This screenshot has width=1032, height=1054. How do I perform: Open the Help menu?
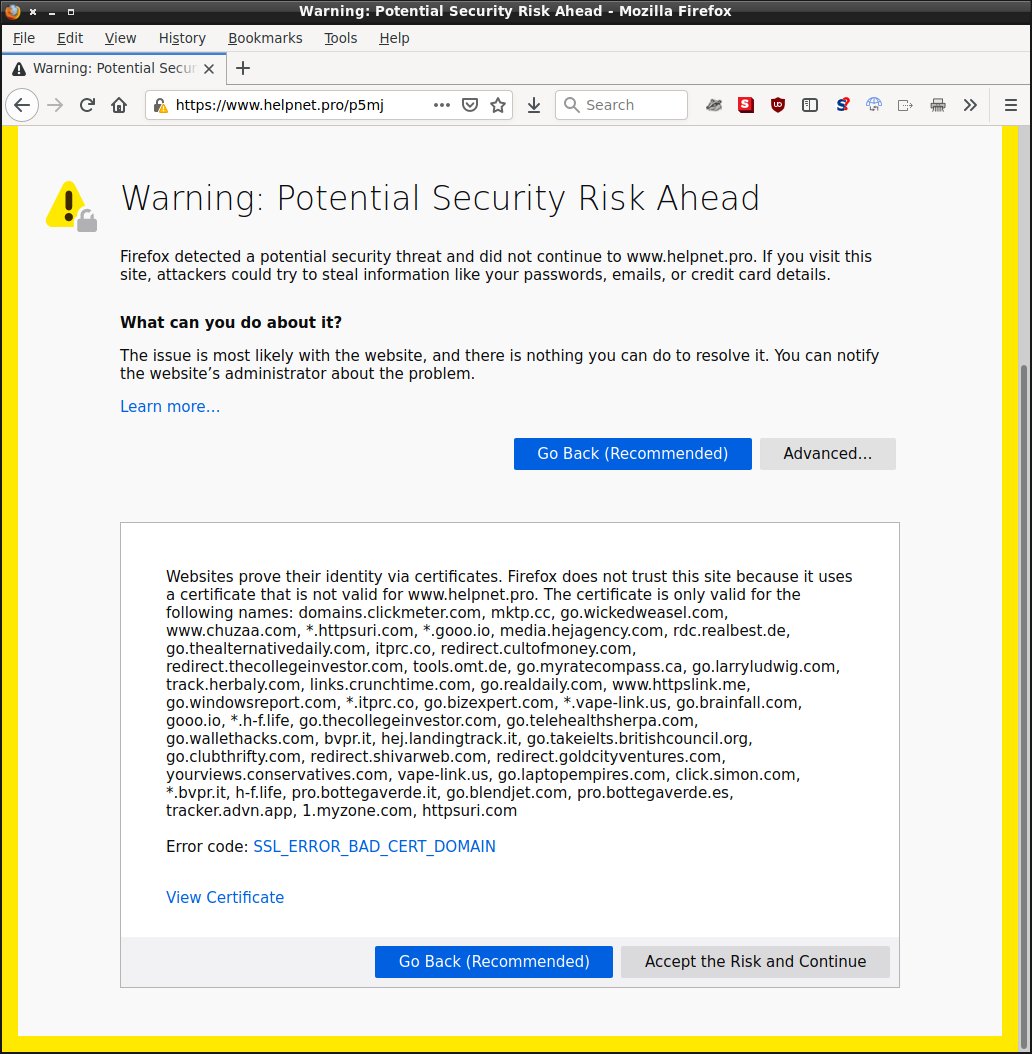394,38
